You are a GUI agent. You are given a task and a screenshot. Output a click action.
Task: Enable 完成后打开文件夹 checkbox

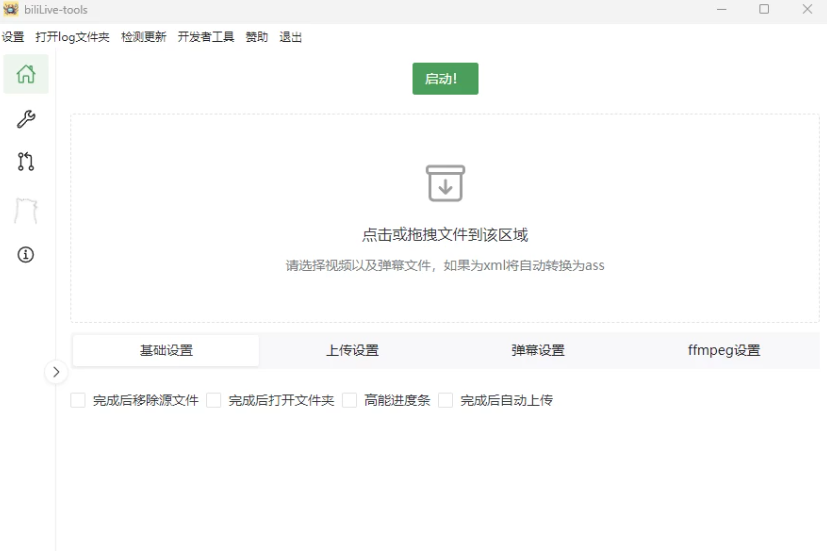pyautogui.click(x=214, y=400)
